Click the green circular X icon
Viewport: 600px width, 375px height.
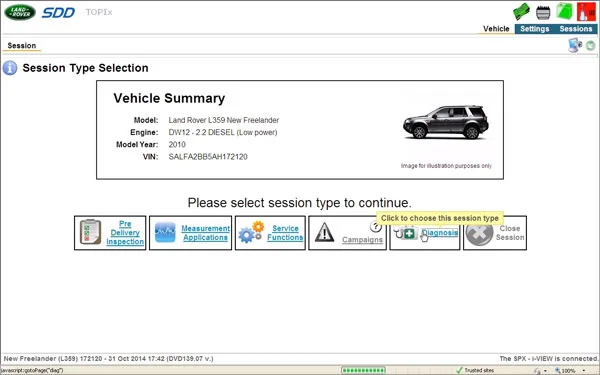(x=590, y=46)
